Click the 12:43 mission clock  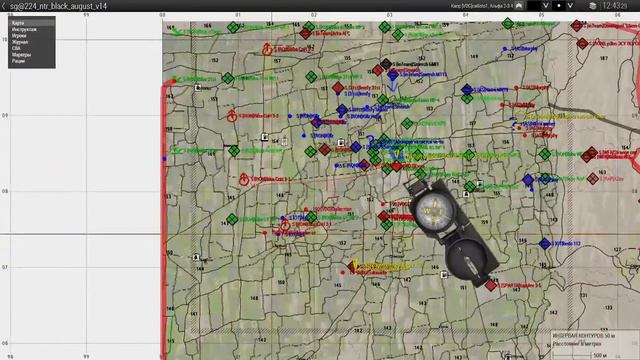pos(614,6)
